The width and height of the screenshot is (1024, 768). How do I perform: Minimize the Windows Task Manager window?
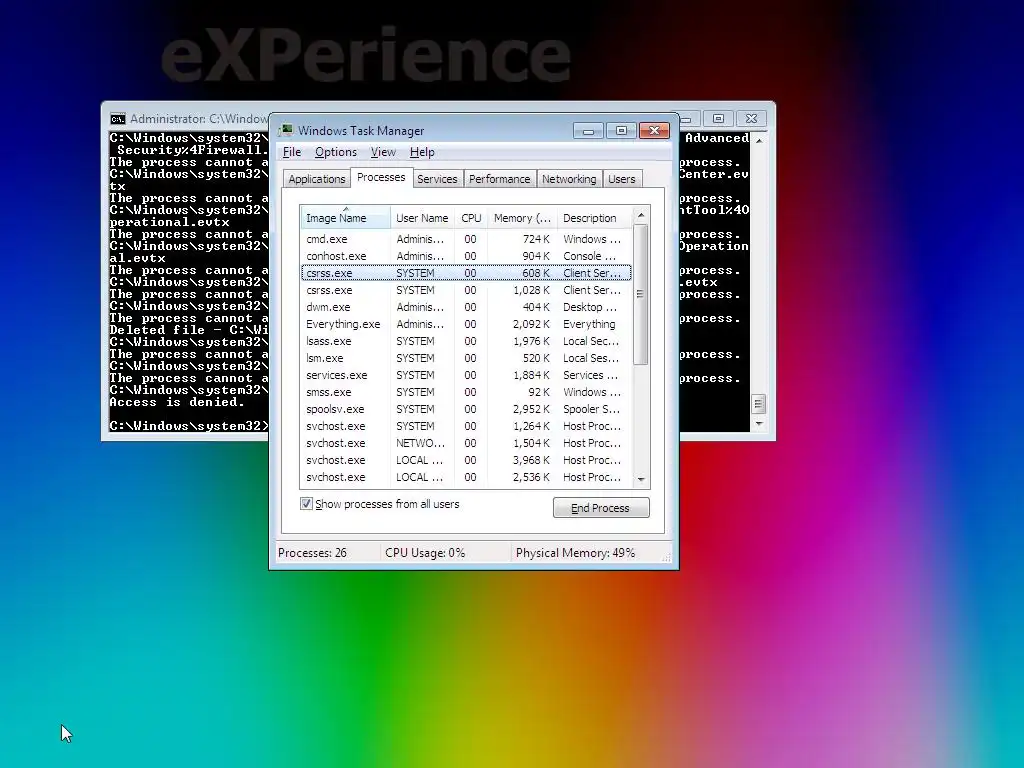tap(588, 131)
